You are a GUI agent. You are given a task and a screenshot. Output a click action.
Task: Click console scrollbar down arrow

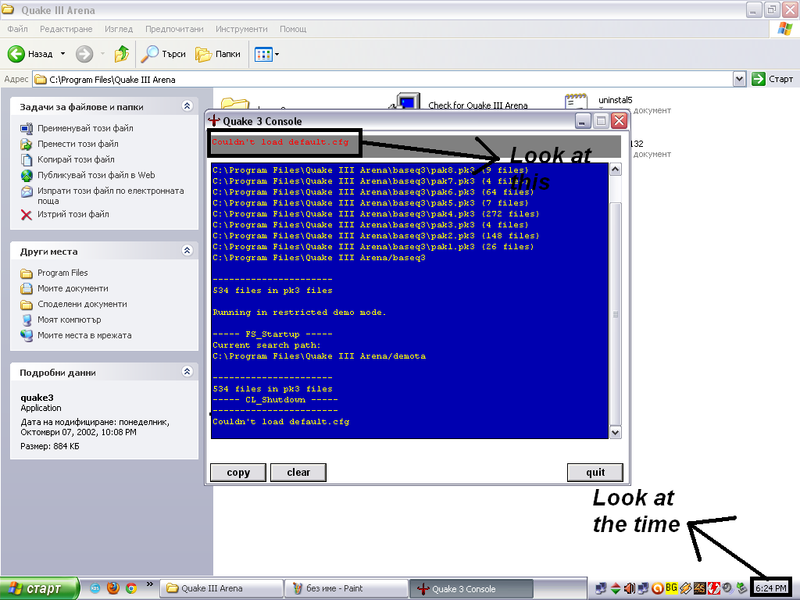coord(615,432)
